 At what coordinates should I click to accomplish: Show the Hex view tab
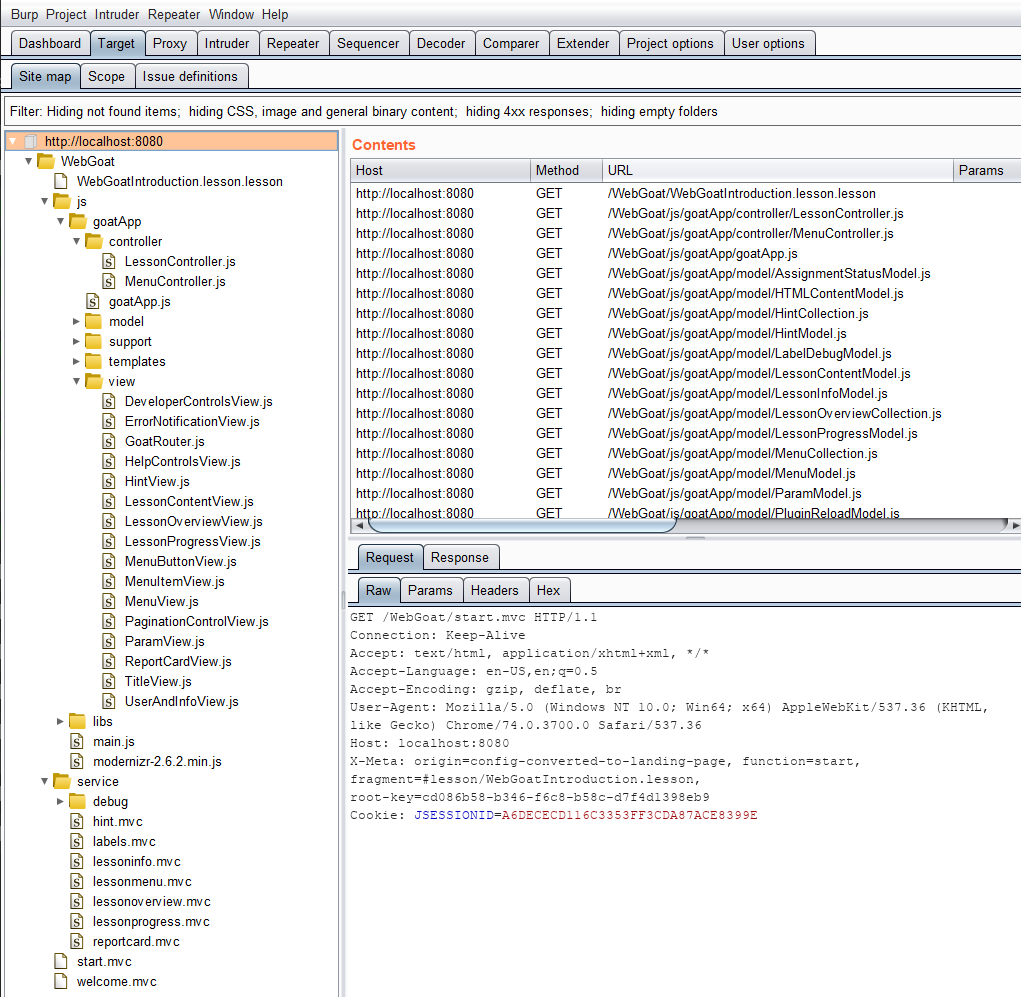[548, 591]
